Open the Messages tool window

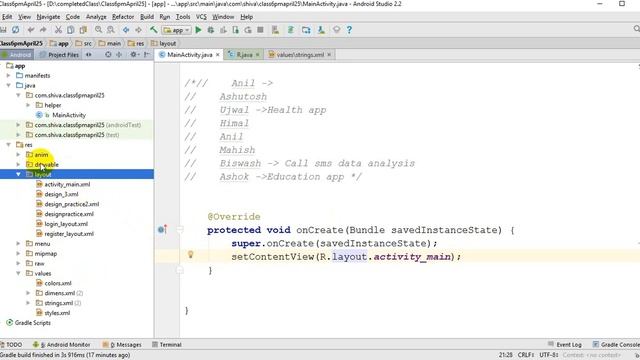(122, 344)
